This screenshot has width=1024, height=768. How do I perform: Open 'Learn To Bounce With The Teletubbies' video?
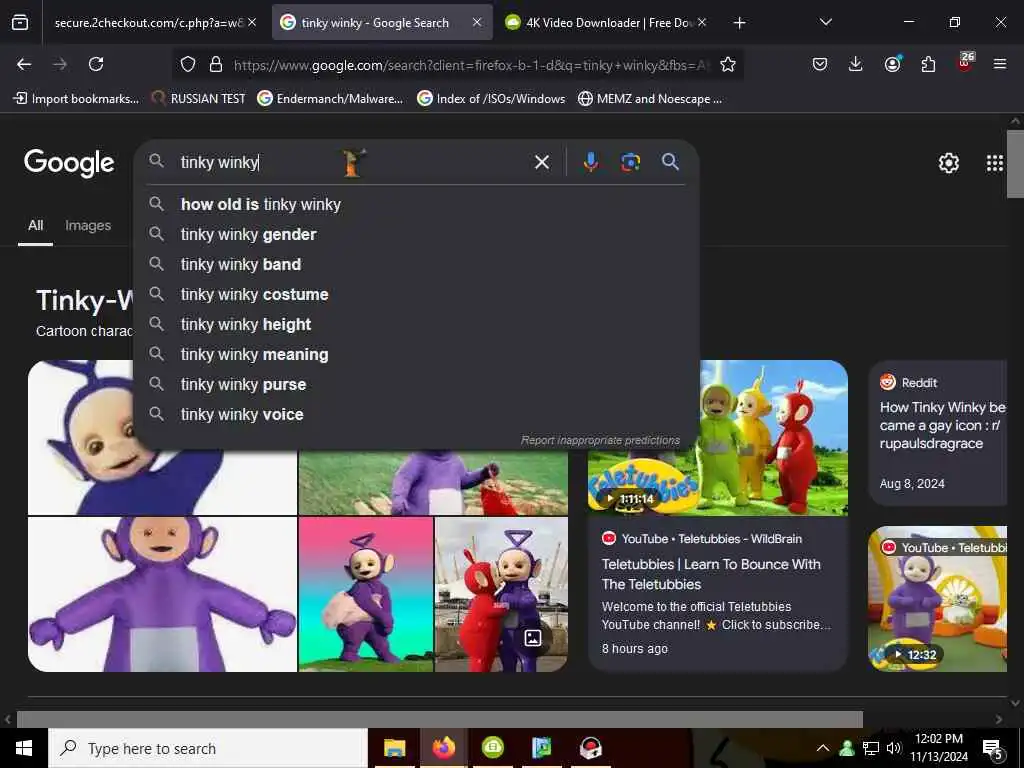[711, 574]
